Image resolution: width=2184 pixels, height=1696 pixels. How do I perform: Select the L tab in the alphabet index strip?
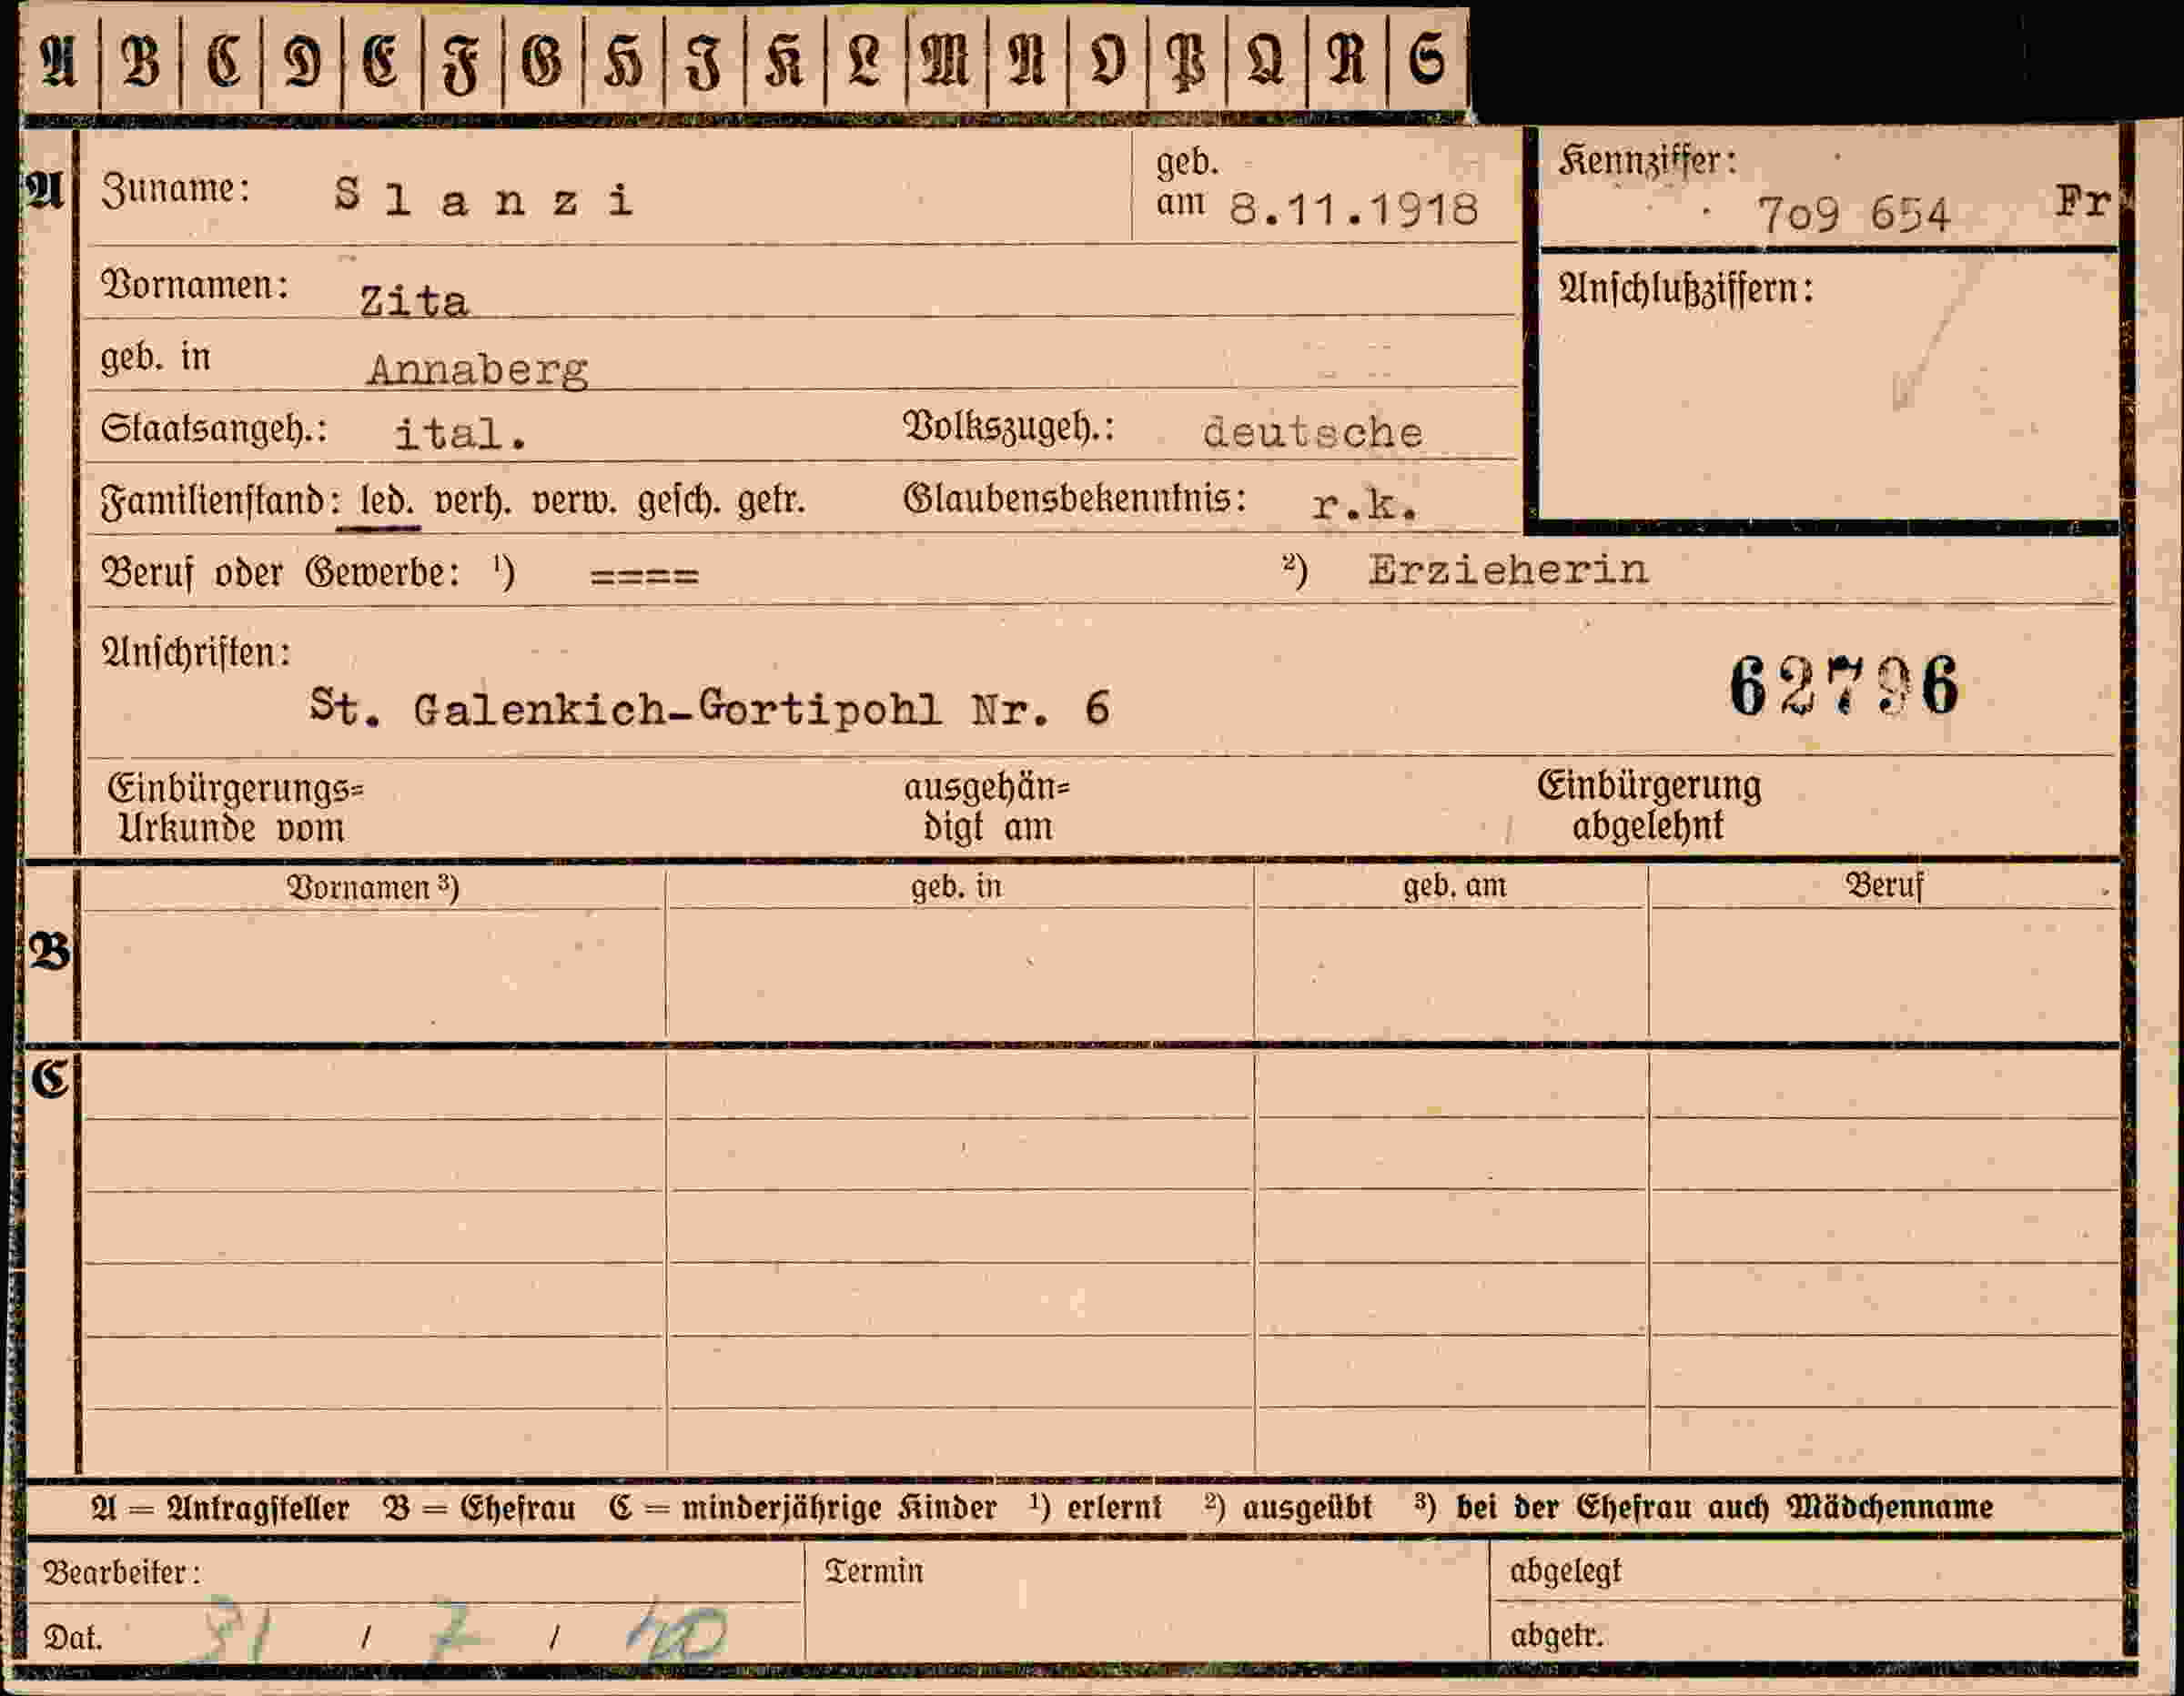click(x=865, y=61)
